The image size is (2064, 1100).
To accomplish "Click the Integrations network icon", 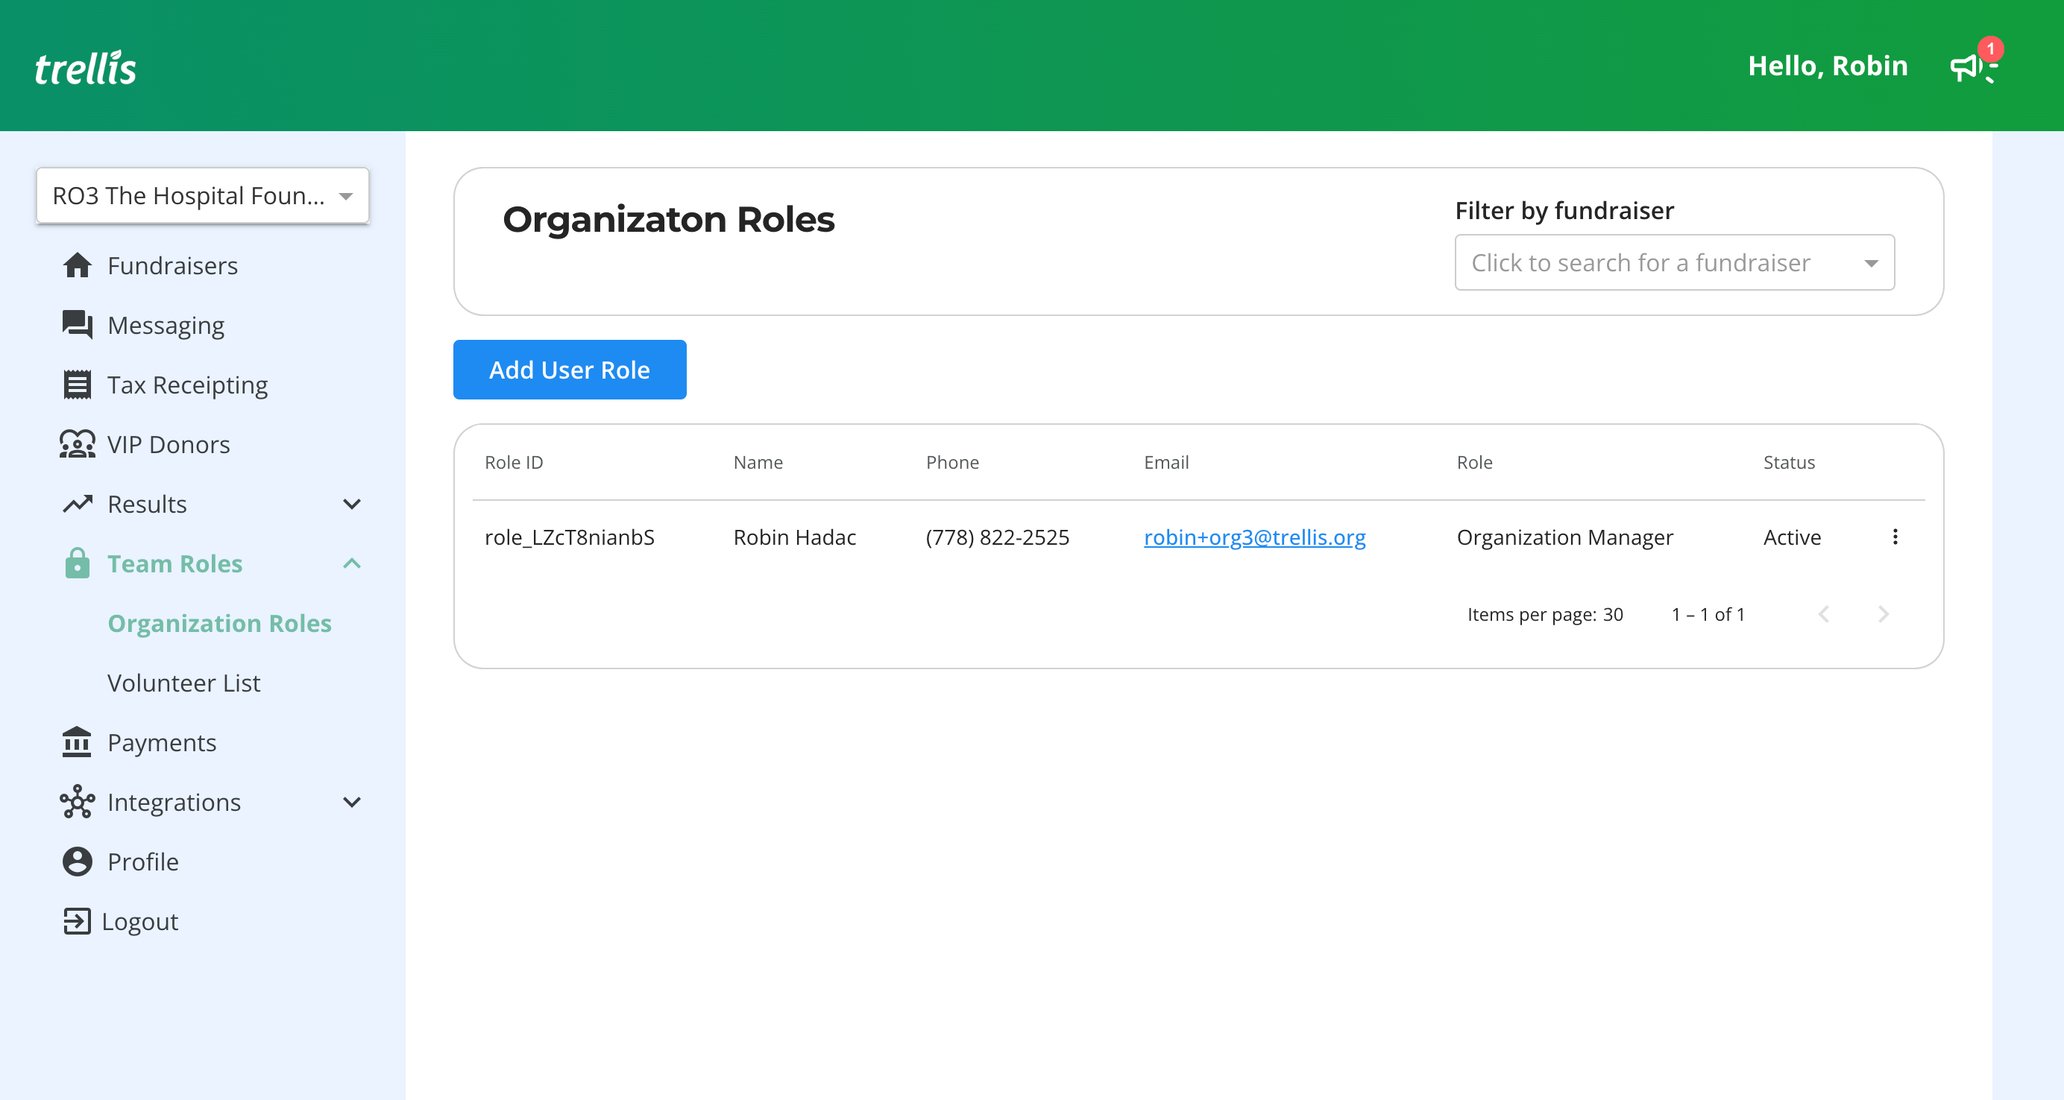I will pos(76,801).
